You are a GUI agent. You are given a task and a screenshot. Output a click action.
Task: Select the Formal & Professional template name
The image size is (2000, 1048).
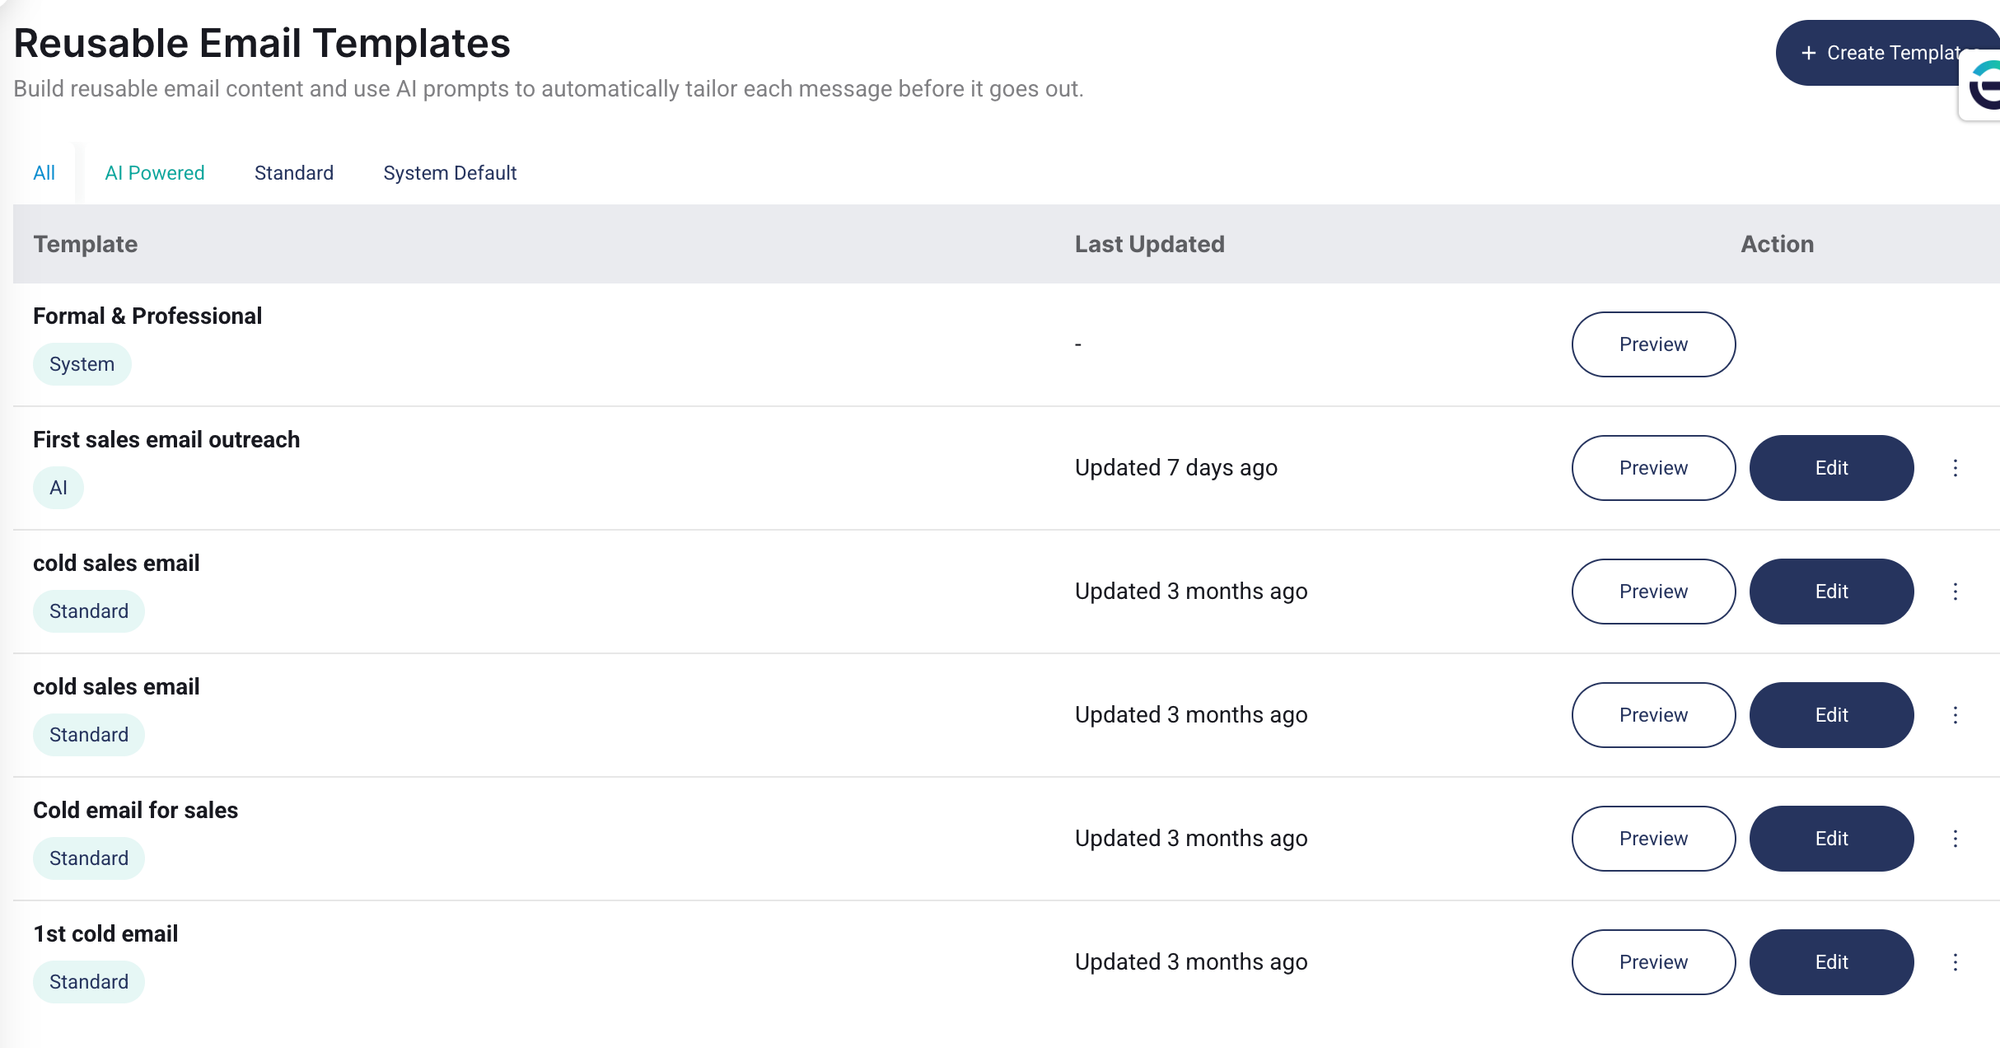coord(147,316)
